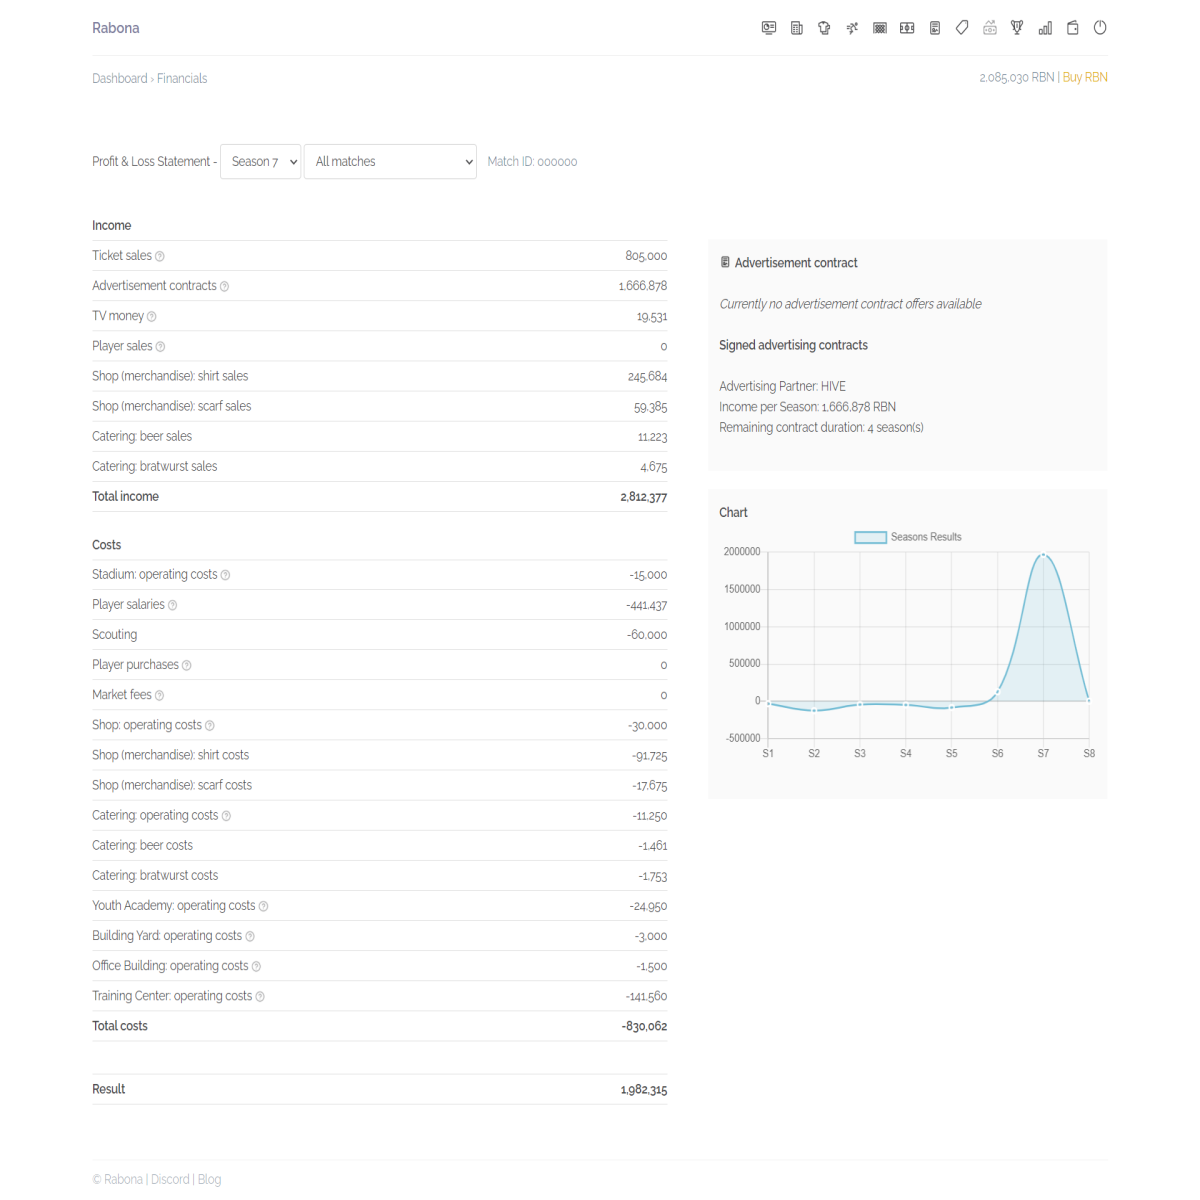Viewport: 1200px width, 1200px height.
Task: Toggle the Seasons Results chart legend
Action: tap(908, 537)
